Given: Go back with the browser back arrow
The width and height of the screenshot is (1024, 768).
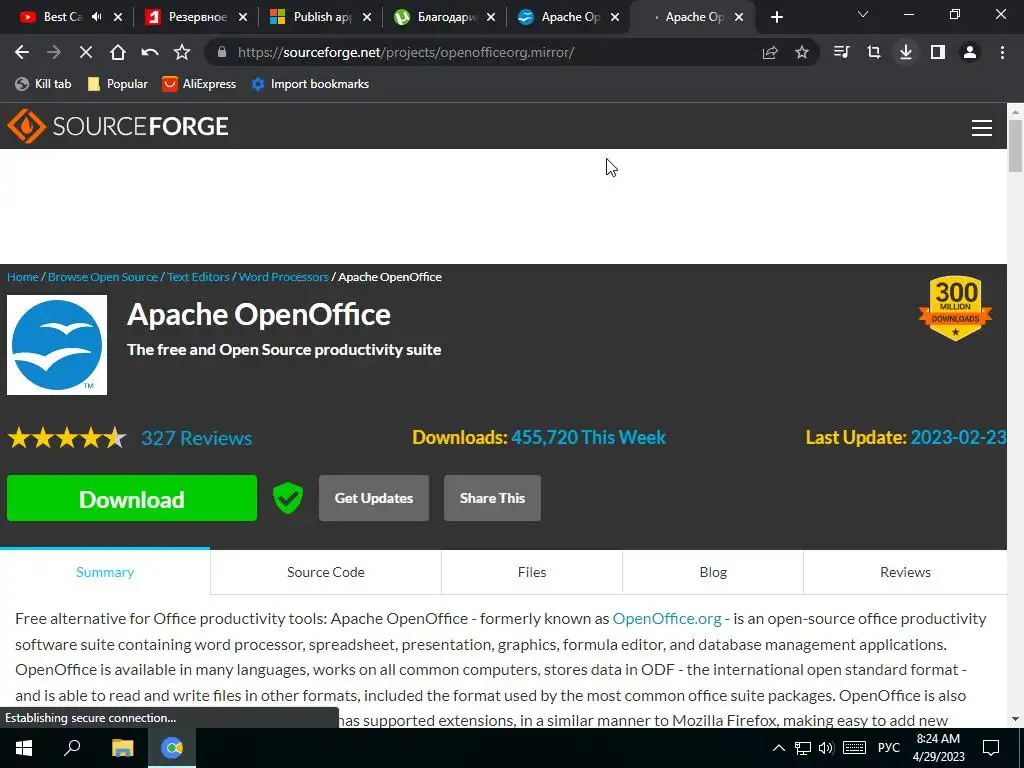Looking at the screenshot, I should tap(22, 52).
